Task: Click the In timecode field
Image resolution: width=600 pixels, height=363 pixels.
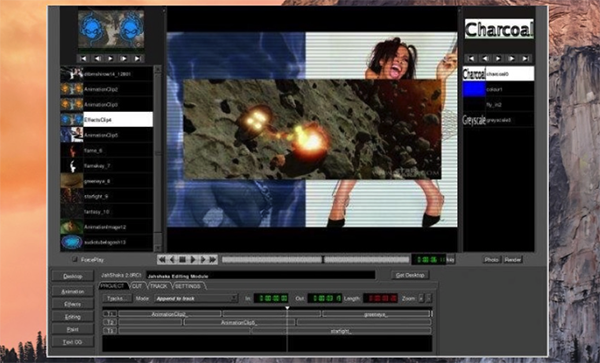Action: point(271,298)
